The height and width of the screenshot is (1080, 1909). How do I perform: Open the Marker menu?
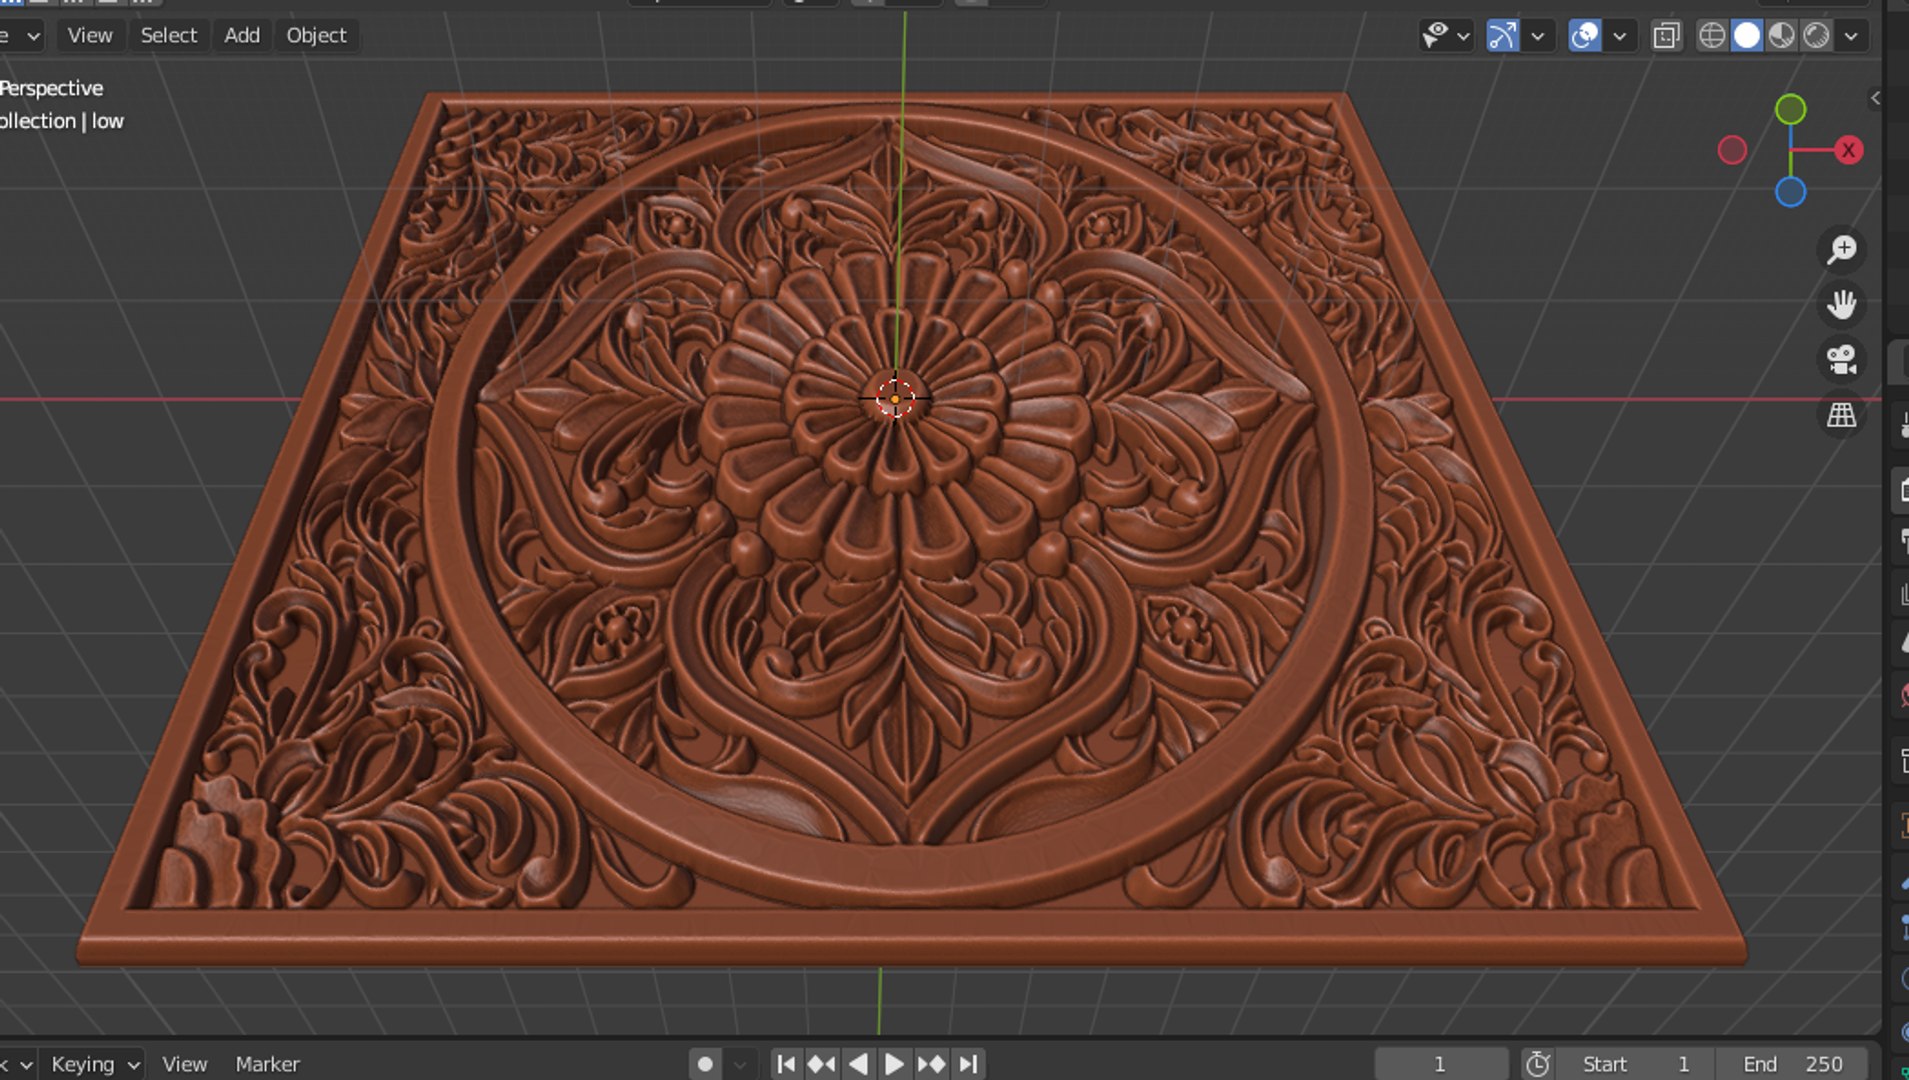267,1064
